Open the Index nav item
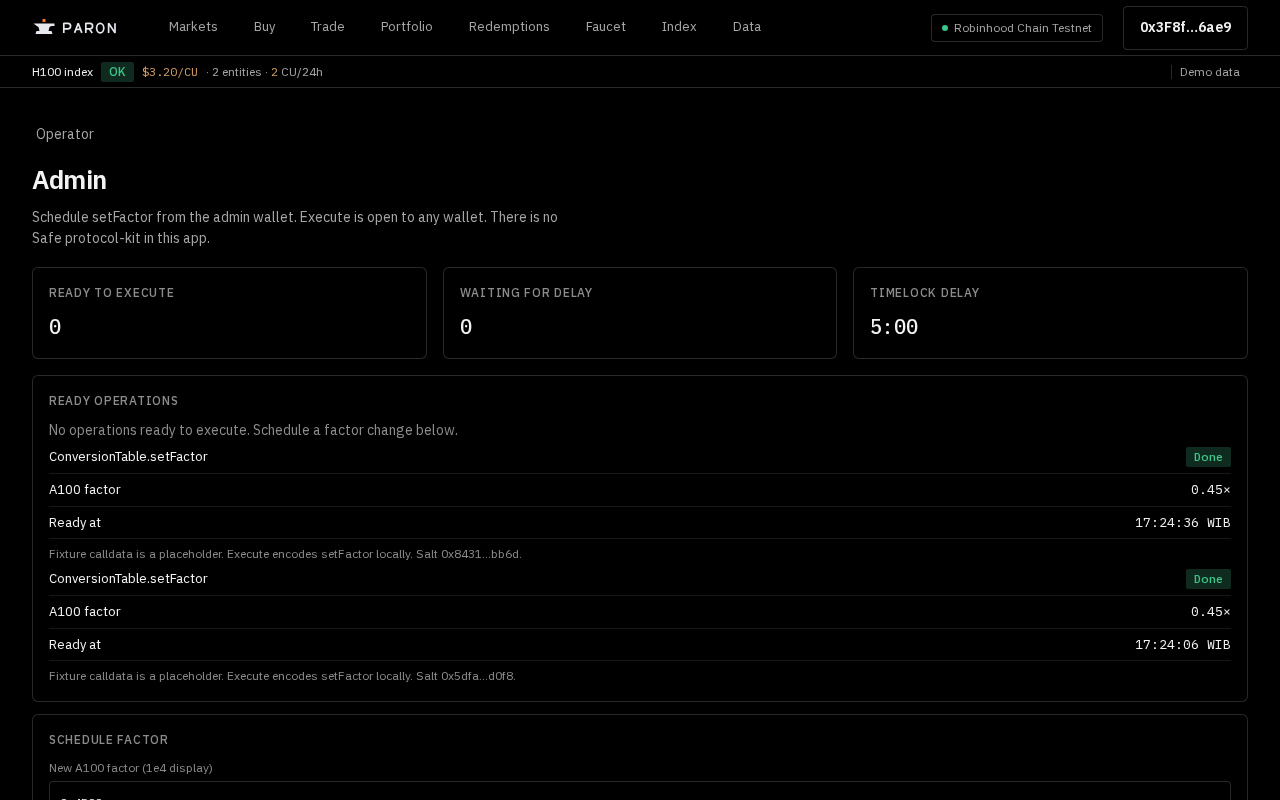1280x800 pixels. coord(679,27)
